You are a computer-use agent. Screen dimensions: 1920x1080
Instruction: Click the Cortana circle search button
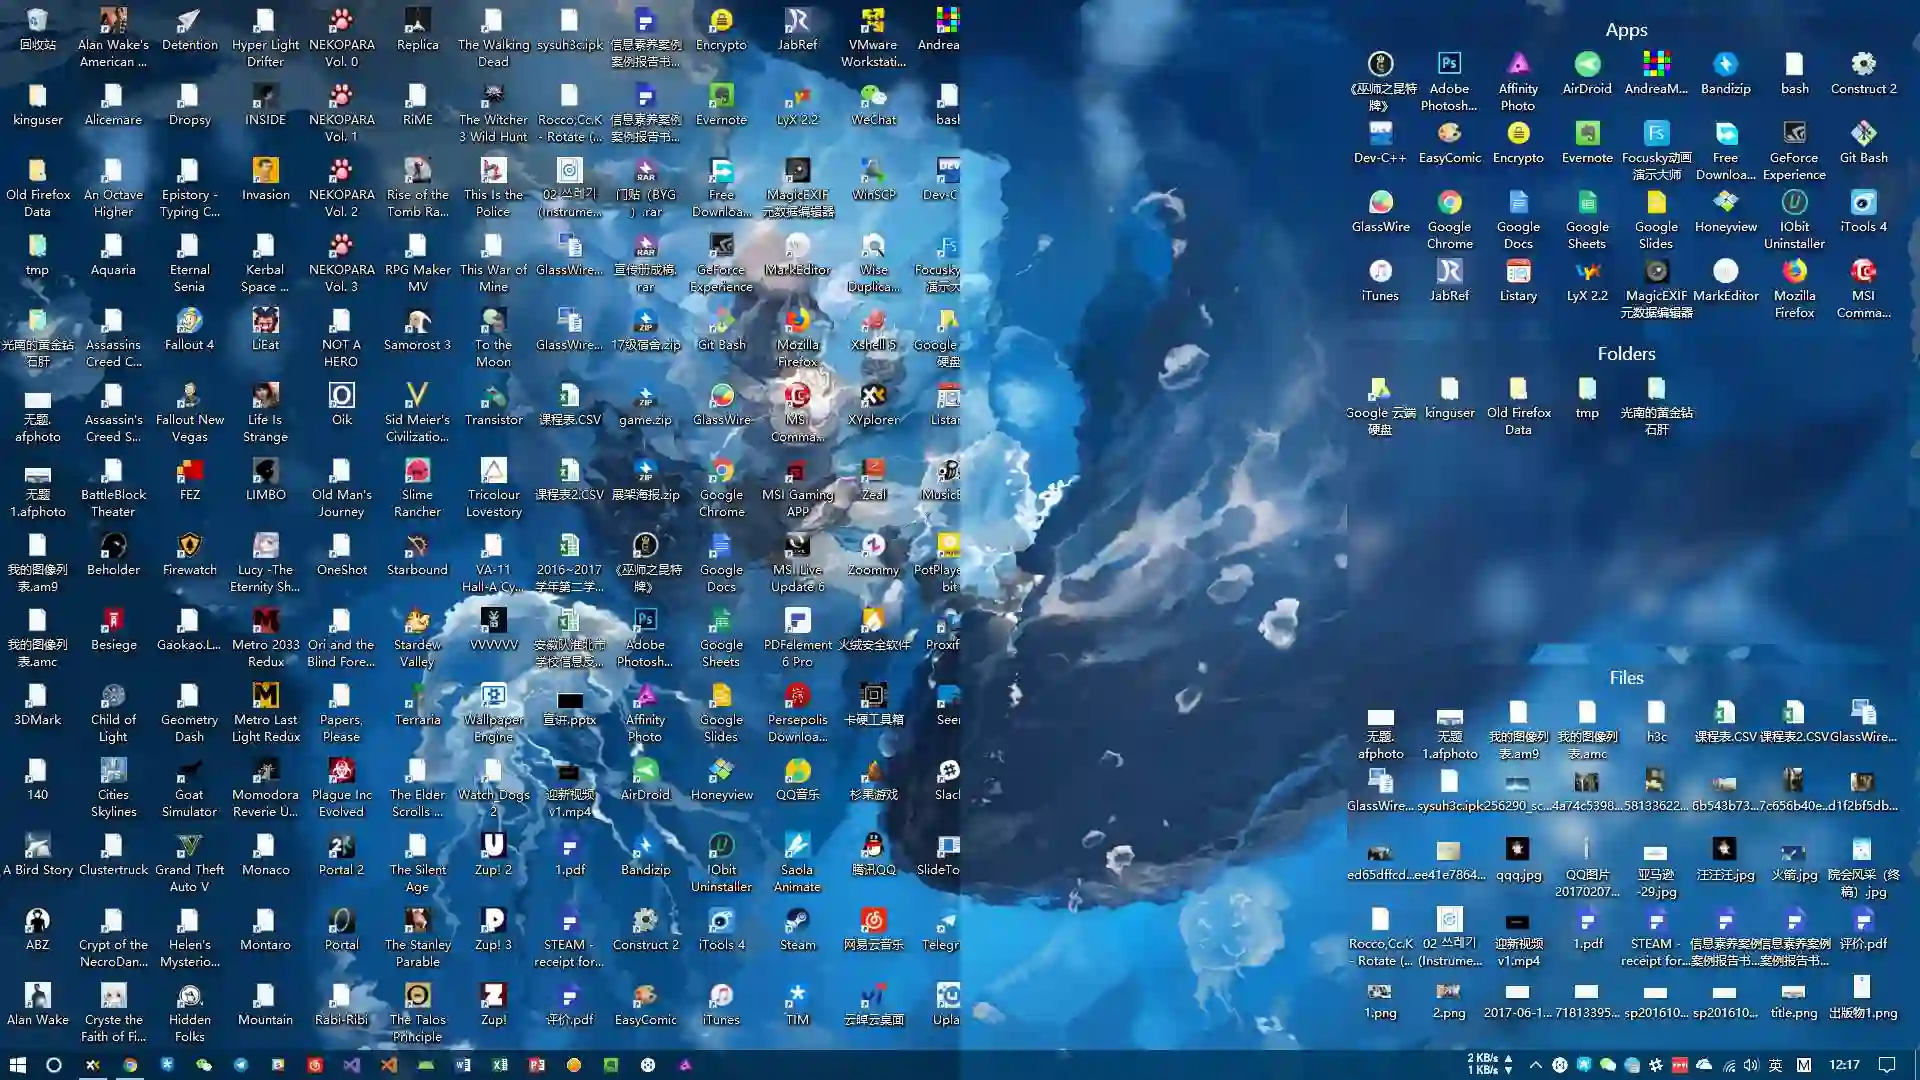click(x=54, y=1065)
